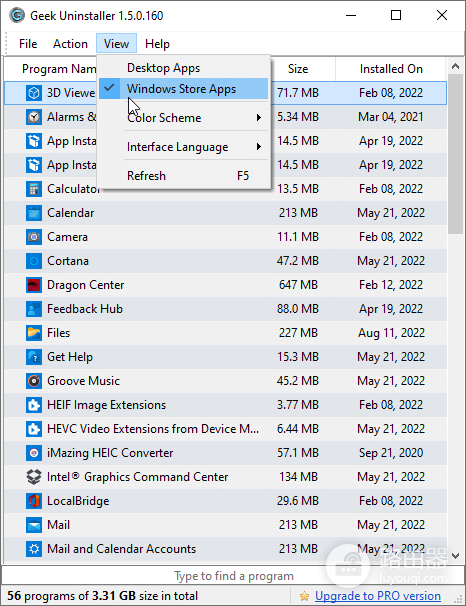Click the star icon beside Upgrade link

pyautogui.click(x=304, y=596)
